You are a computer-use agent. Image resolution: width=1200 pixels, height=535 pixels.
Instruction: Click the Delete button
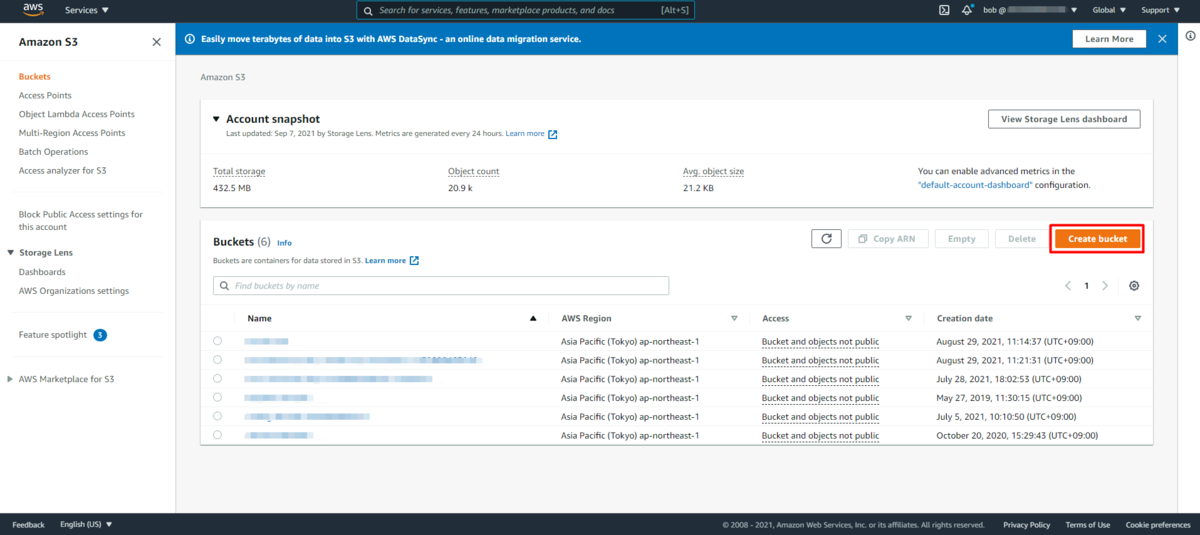(x=1021, y=239)
